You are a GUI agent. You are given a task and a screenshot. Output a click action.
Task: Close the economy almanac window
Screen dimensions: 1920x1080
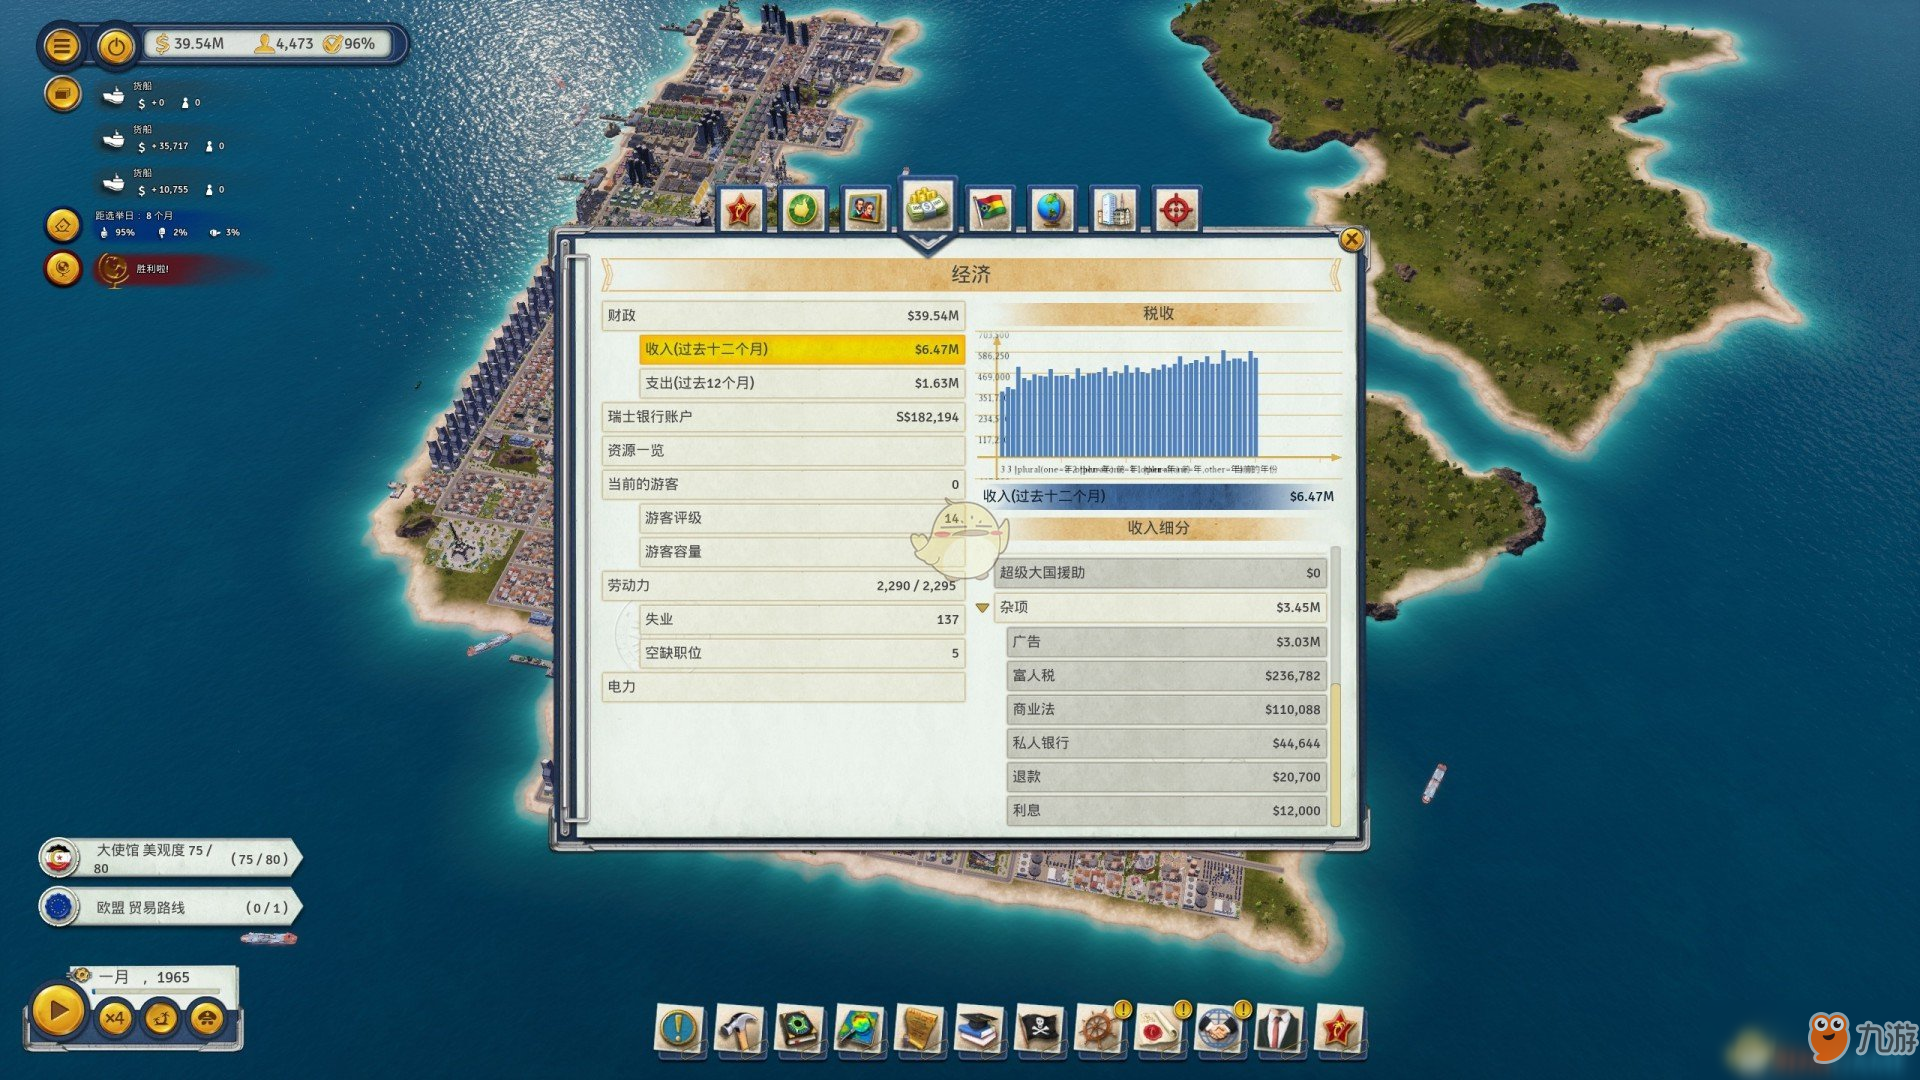coord(1351,239)
